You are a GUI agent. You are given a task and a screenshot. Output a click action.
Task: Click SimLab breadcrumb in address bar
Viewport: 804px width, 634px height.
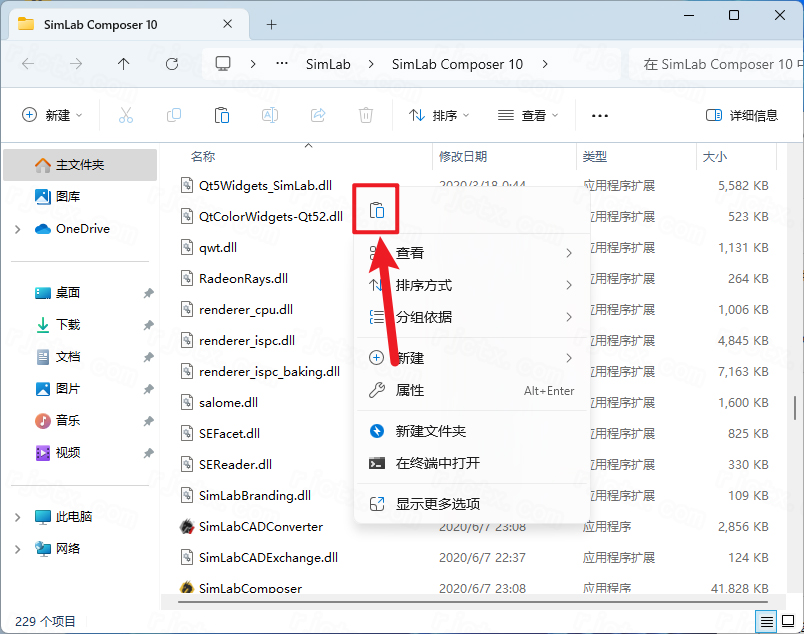[x=328, y=64]
